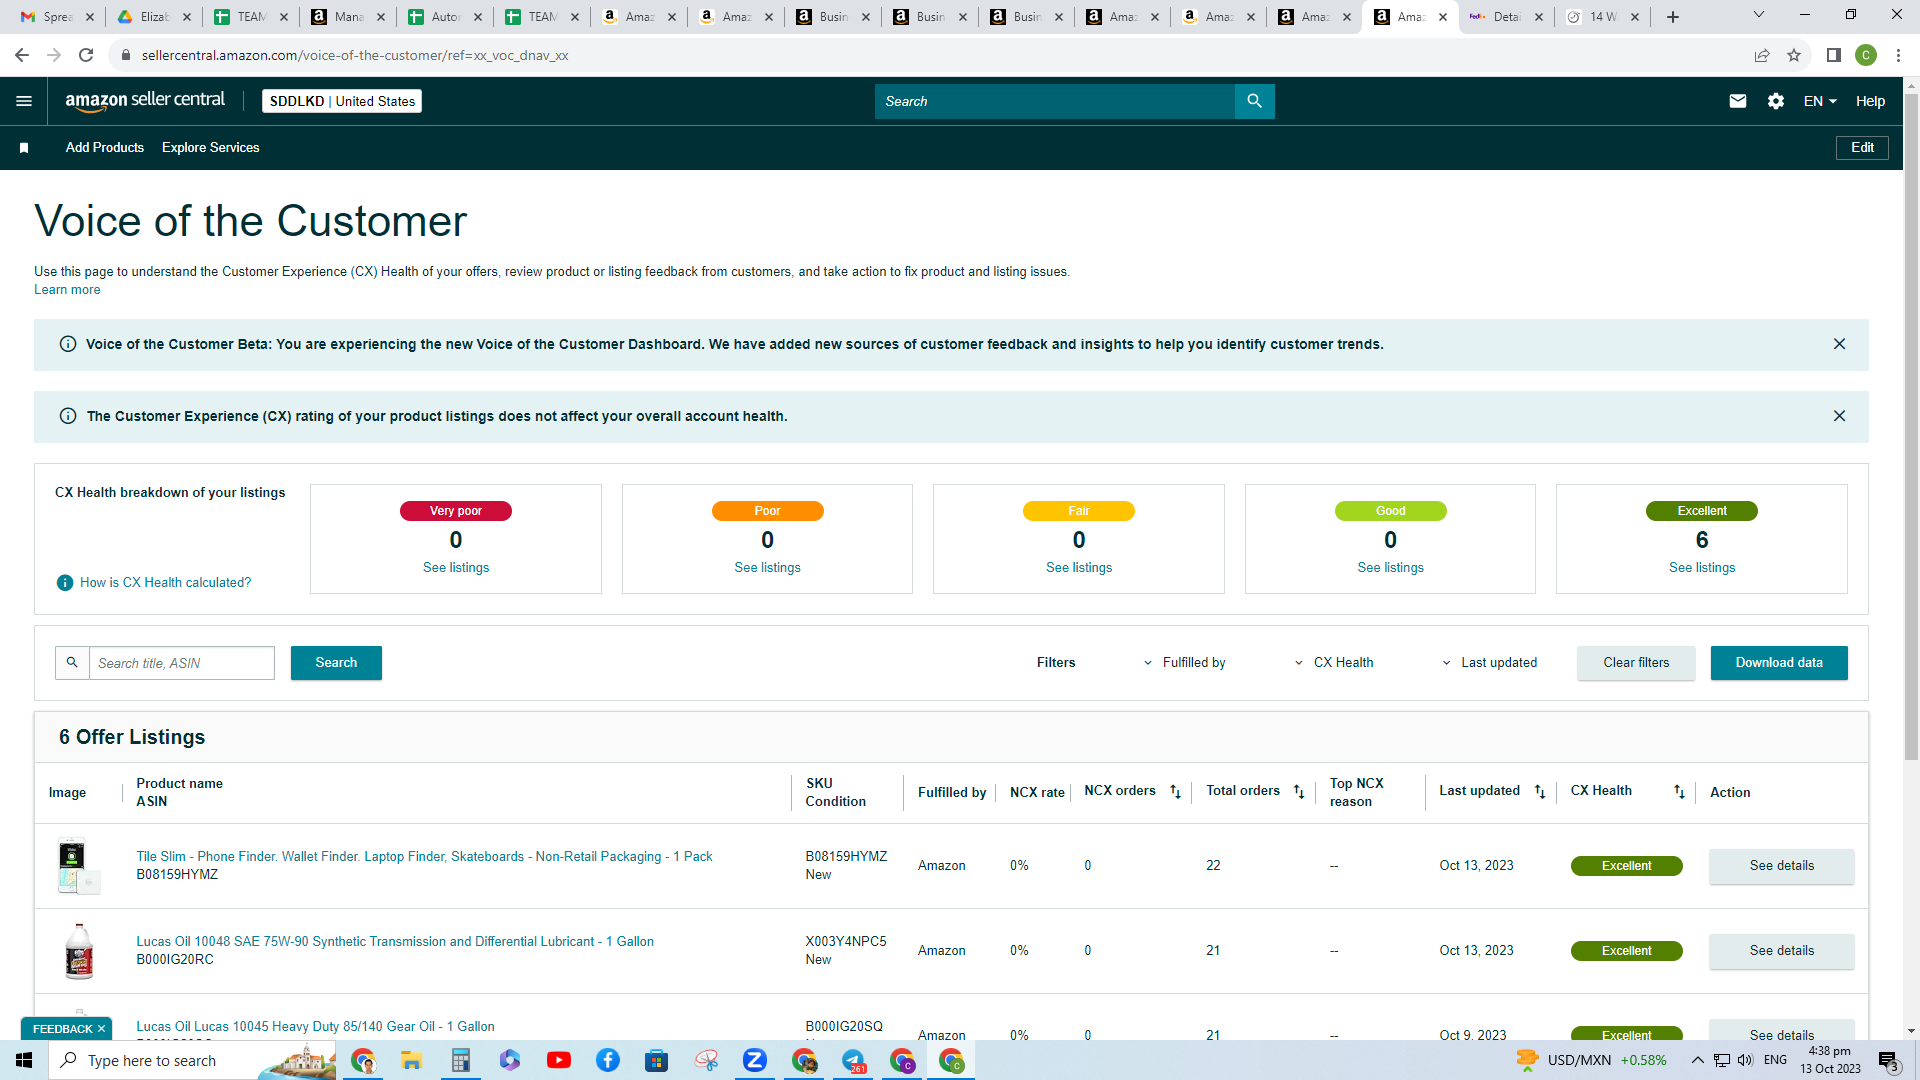See details for Lucas Oil 10048 listing
This screenshot has height=1080, width=1920.
click(x=1781, y=951)
